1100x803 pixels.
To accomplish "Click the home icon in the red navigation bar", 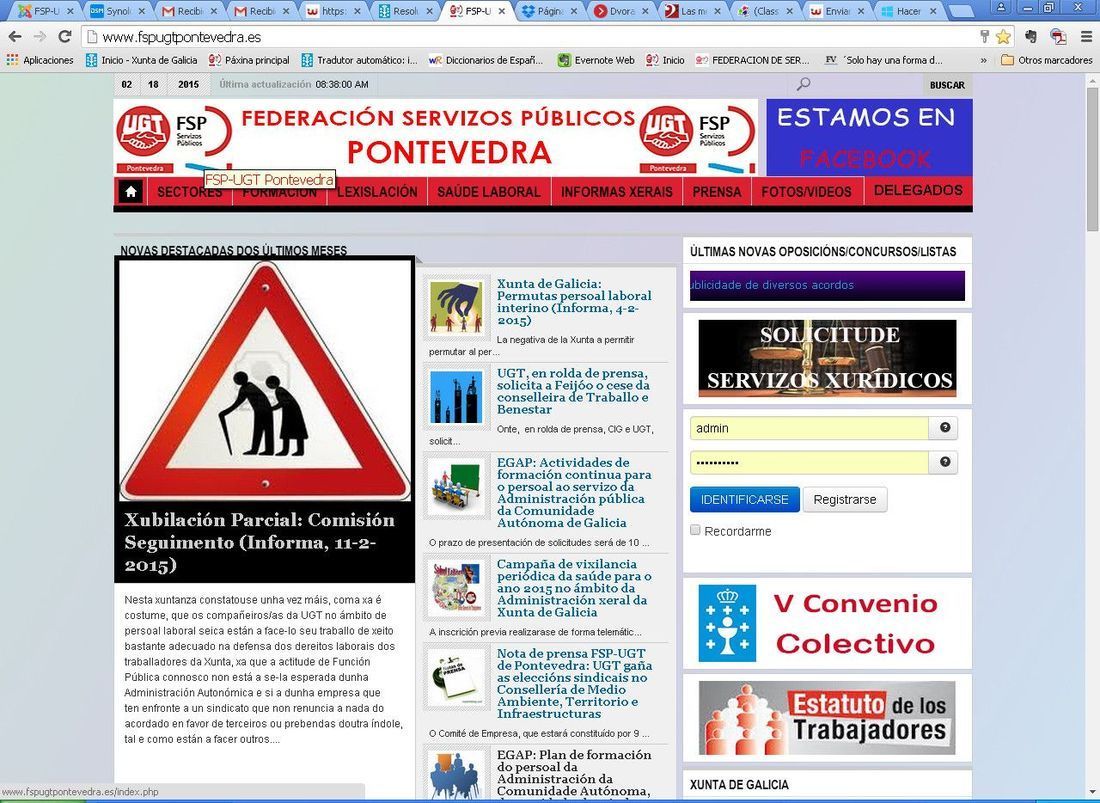I will click(x=130, y=191).
